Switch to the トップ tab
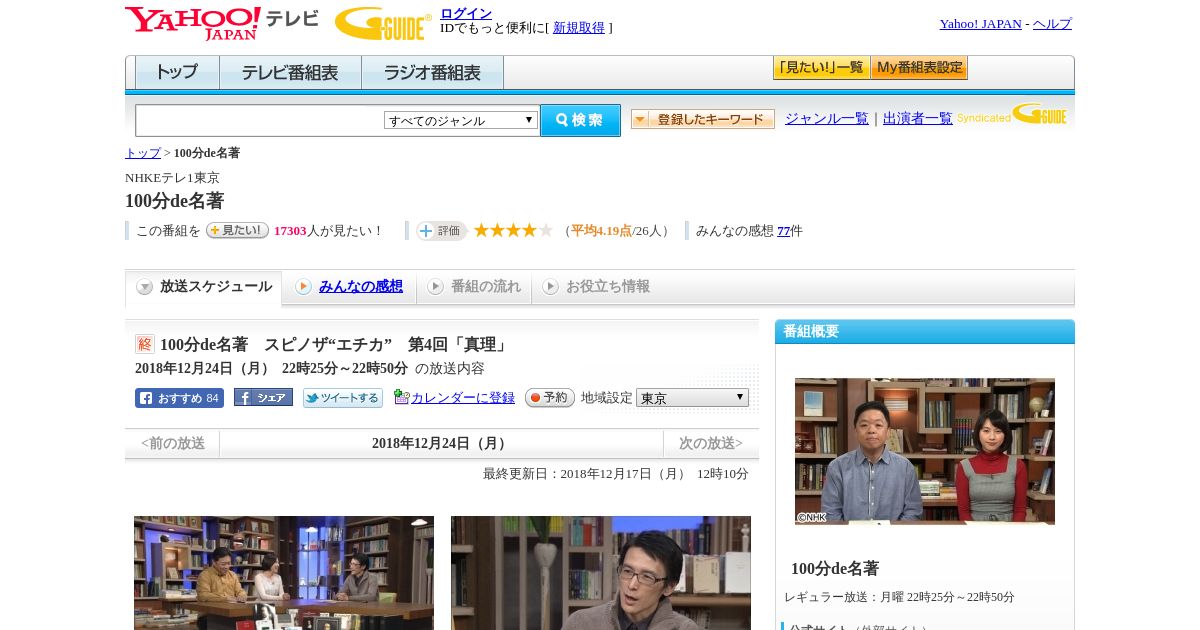 [177, 73]
